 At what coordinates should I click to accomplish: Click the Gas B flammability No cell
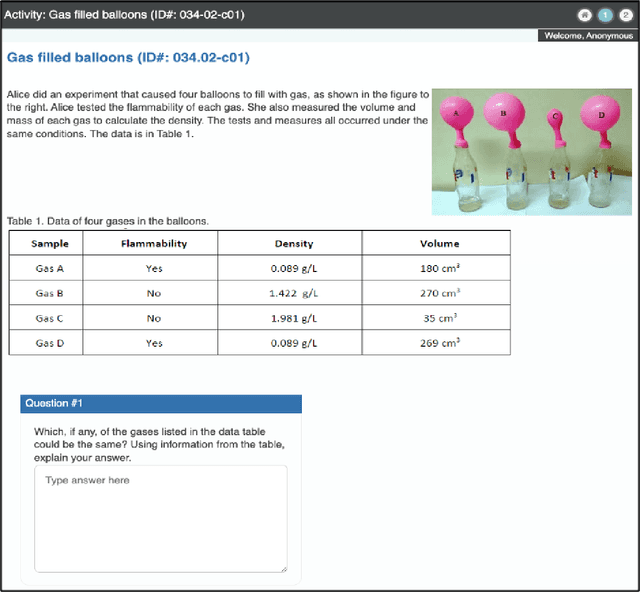coord(150,293)
